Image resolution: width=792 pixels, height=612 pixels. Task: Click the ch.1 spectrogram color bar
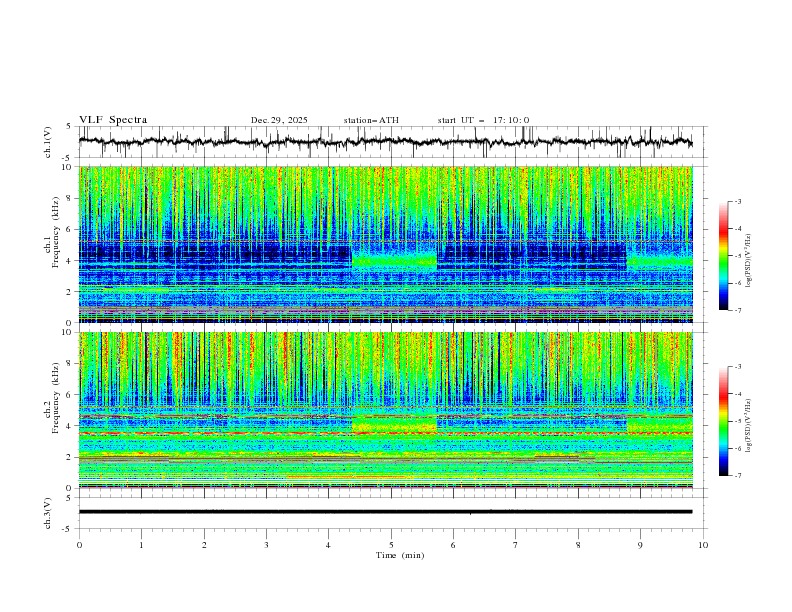[x=723, y=256]
